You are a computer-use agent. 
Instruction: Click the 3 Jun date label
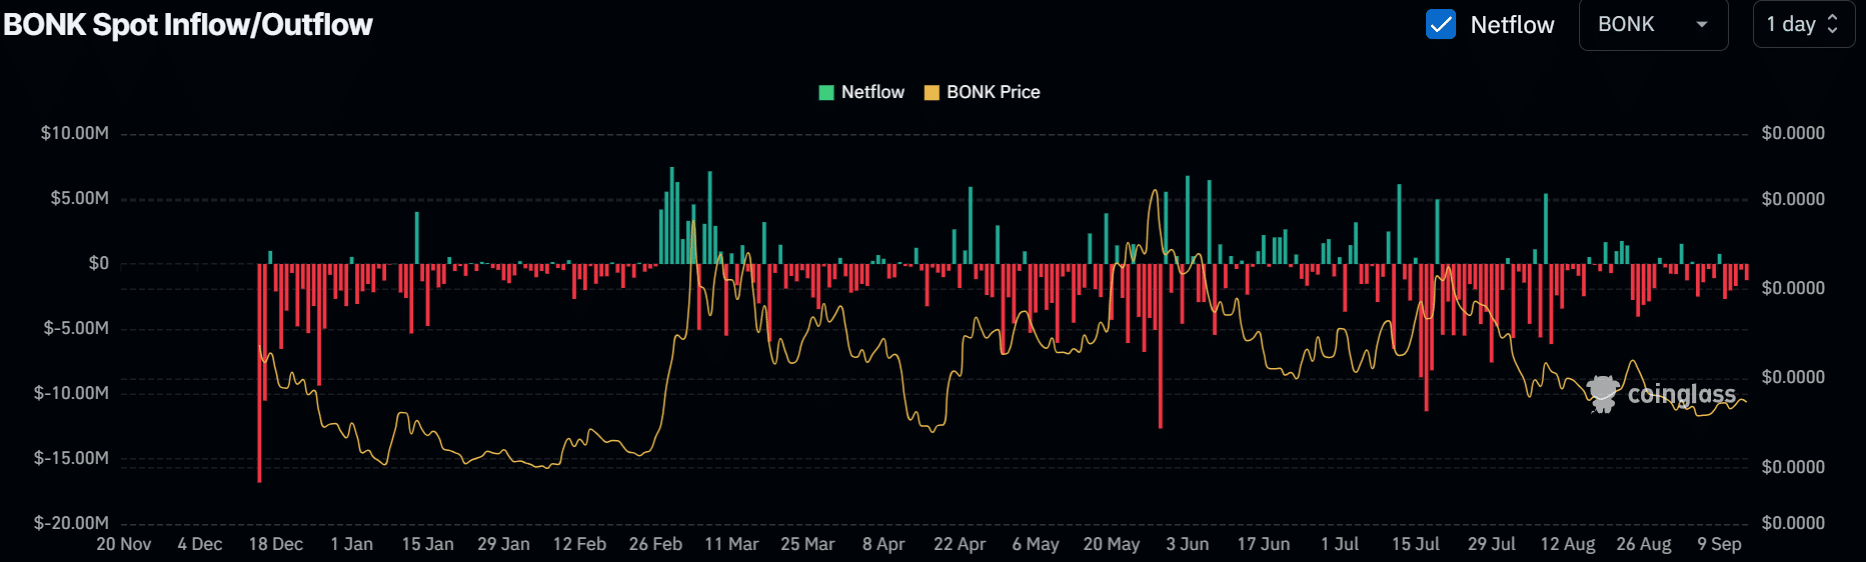coord(1188,544)
